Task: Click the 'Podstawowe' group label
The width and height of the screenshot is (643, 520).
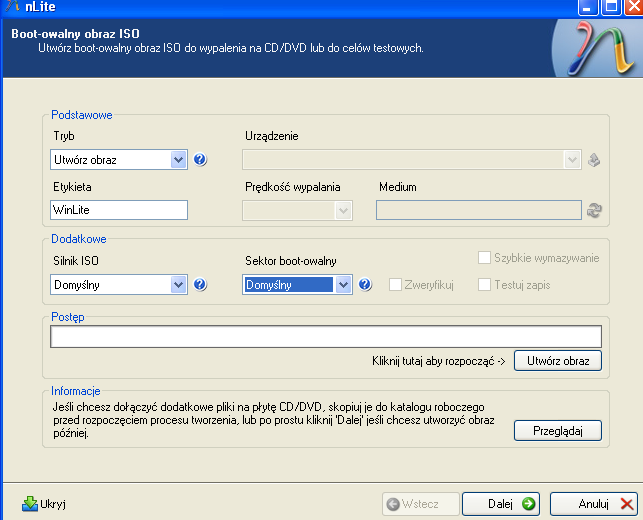Action: tap(82, 115)
